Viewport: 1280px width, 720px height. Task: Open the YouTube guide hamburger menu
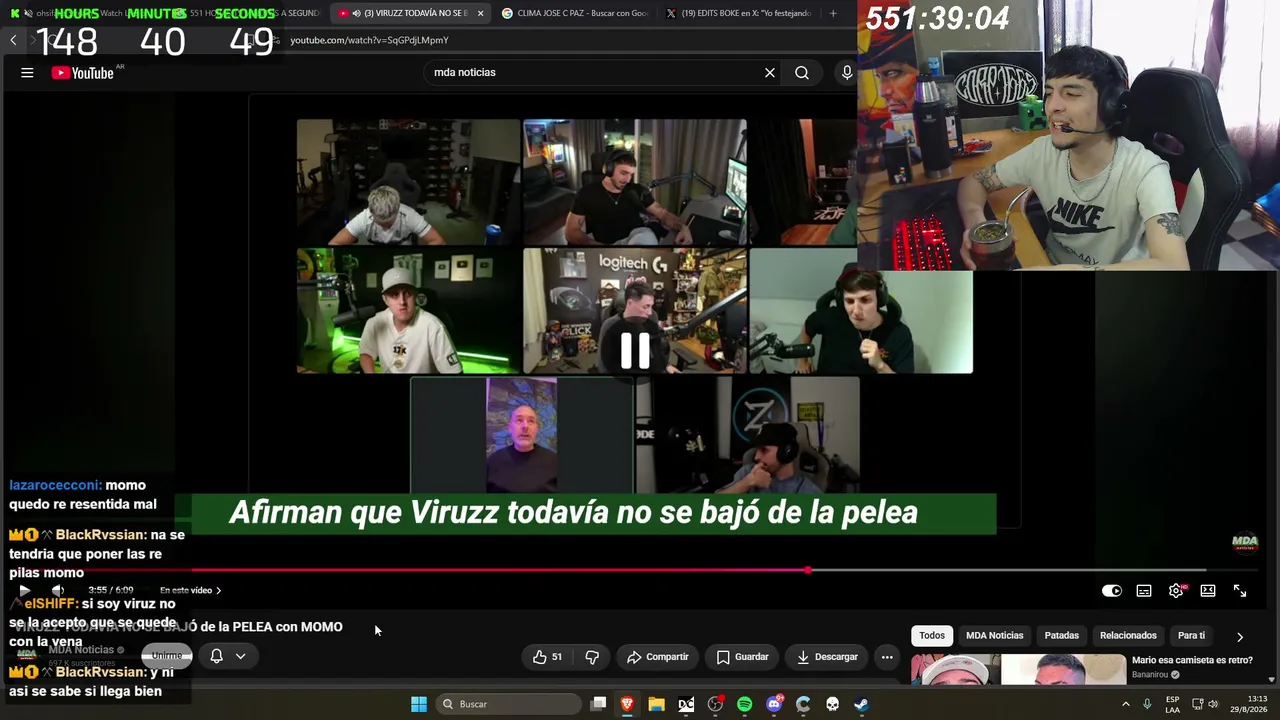point(27,72)
